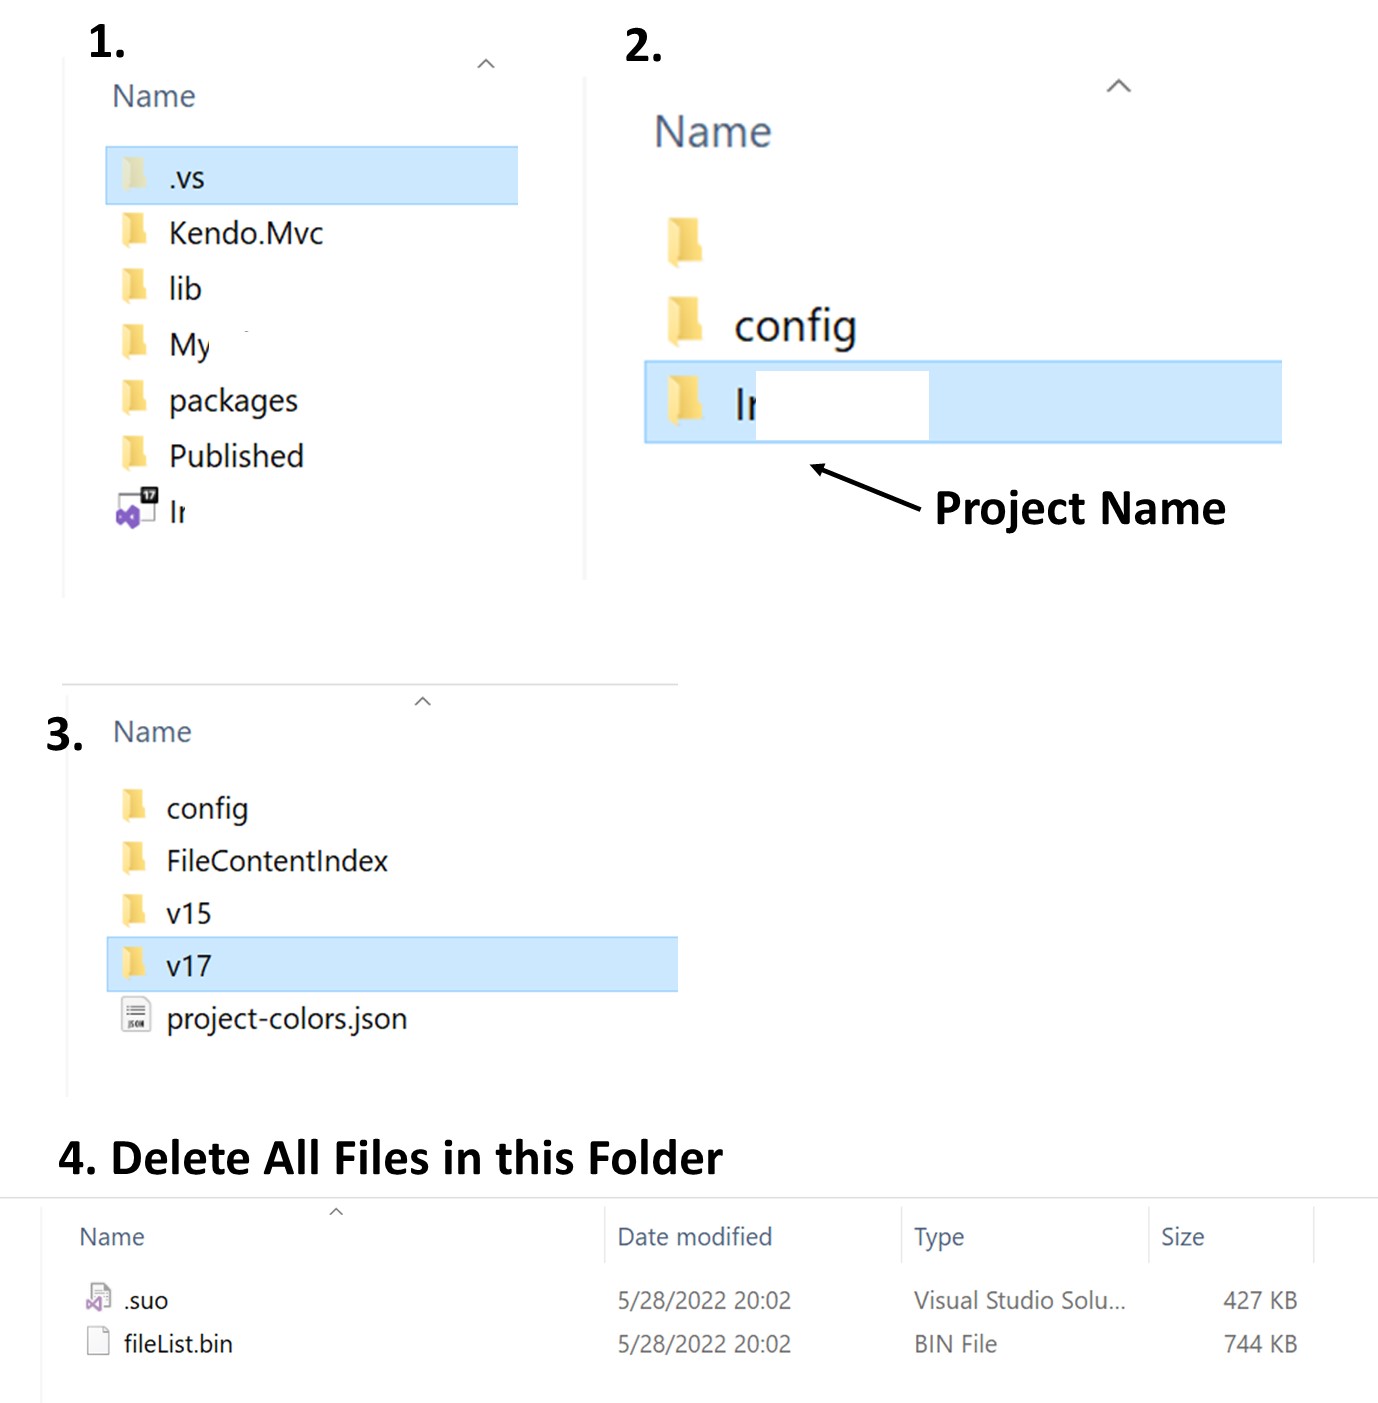
Task: Open the Published folder
Action: 236,456
